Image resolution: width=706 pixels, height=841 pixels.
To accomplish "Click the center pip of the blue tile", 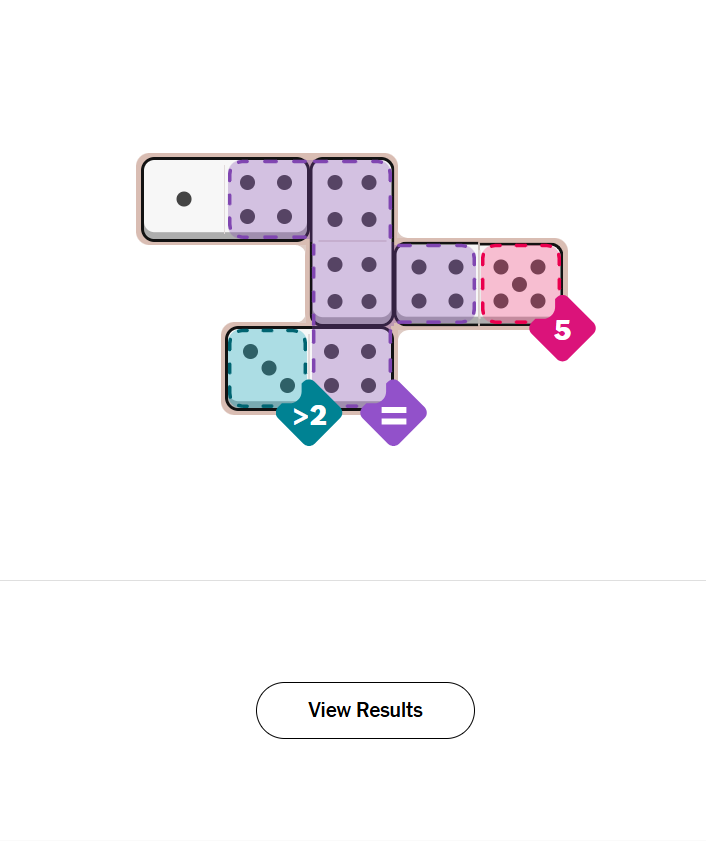I will pyautogui.click(x=269, y=368).
